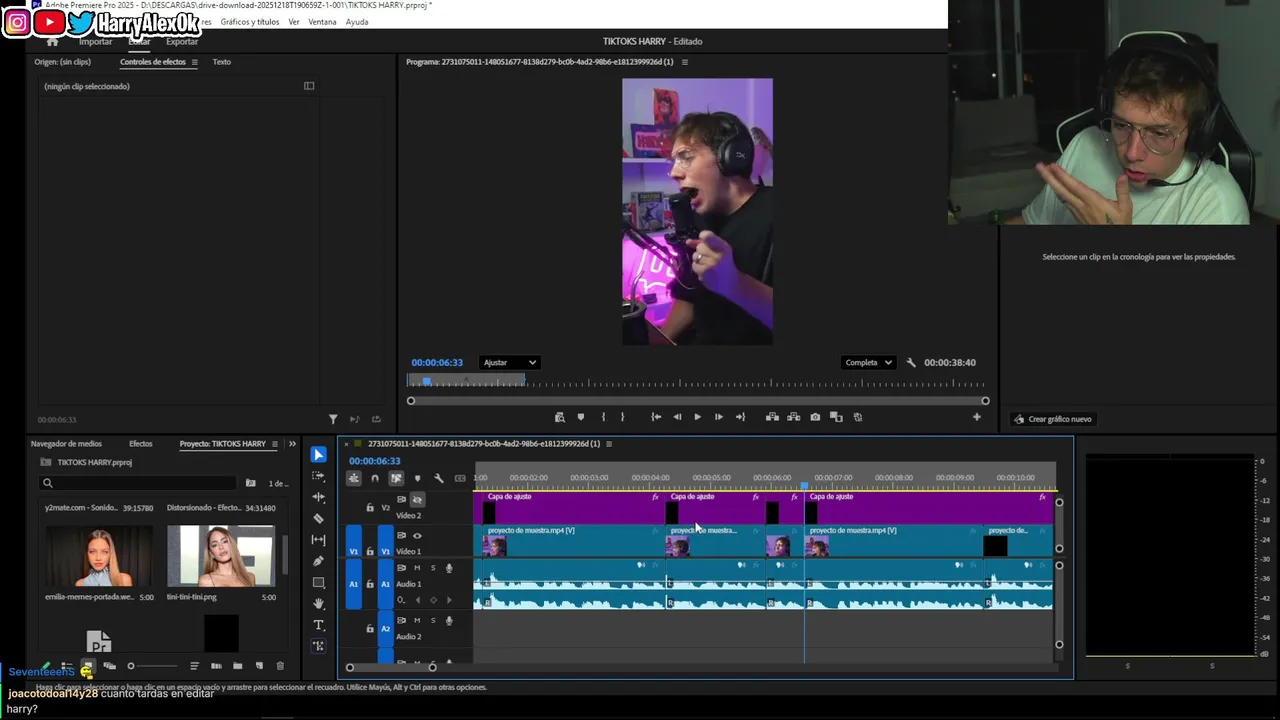Open the Ventana menu

tap(322, 22)
